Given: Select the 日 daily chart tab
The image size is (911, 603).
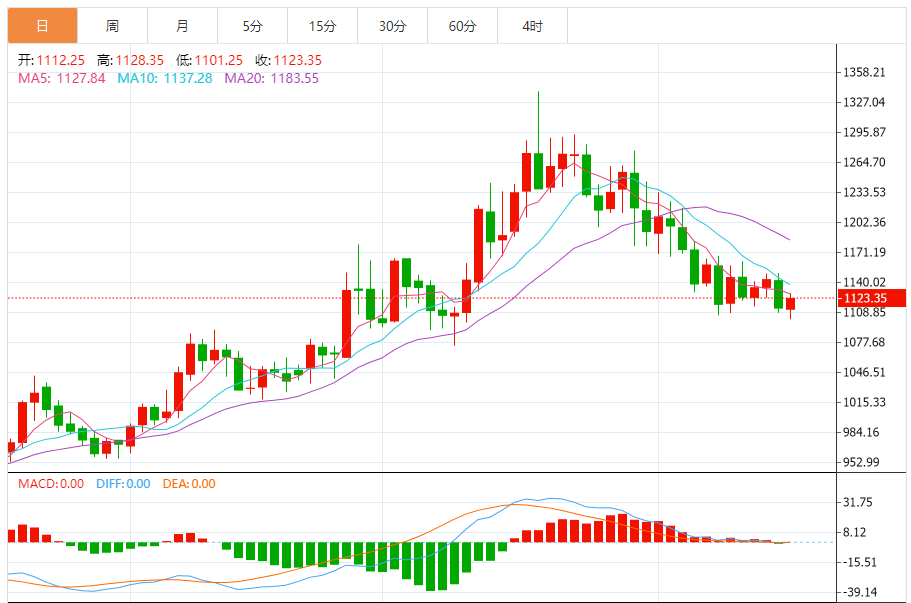Looking at the screenshot, I should 42,26.
